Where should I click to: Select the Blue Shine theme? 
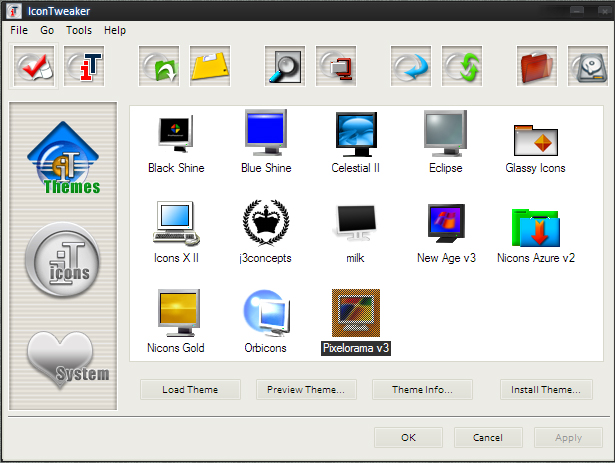pos(266,142)
